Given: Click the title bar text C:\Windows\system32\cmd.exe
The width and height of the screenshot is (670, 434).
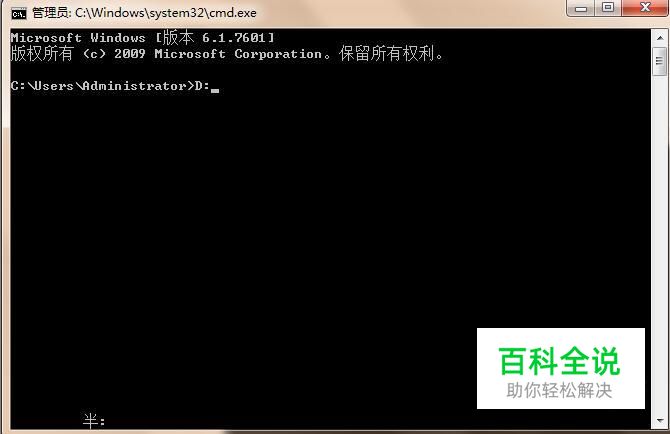Looking at the screenshot, I should (x=166, y=13).
